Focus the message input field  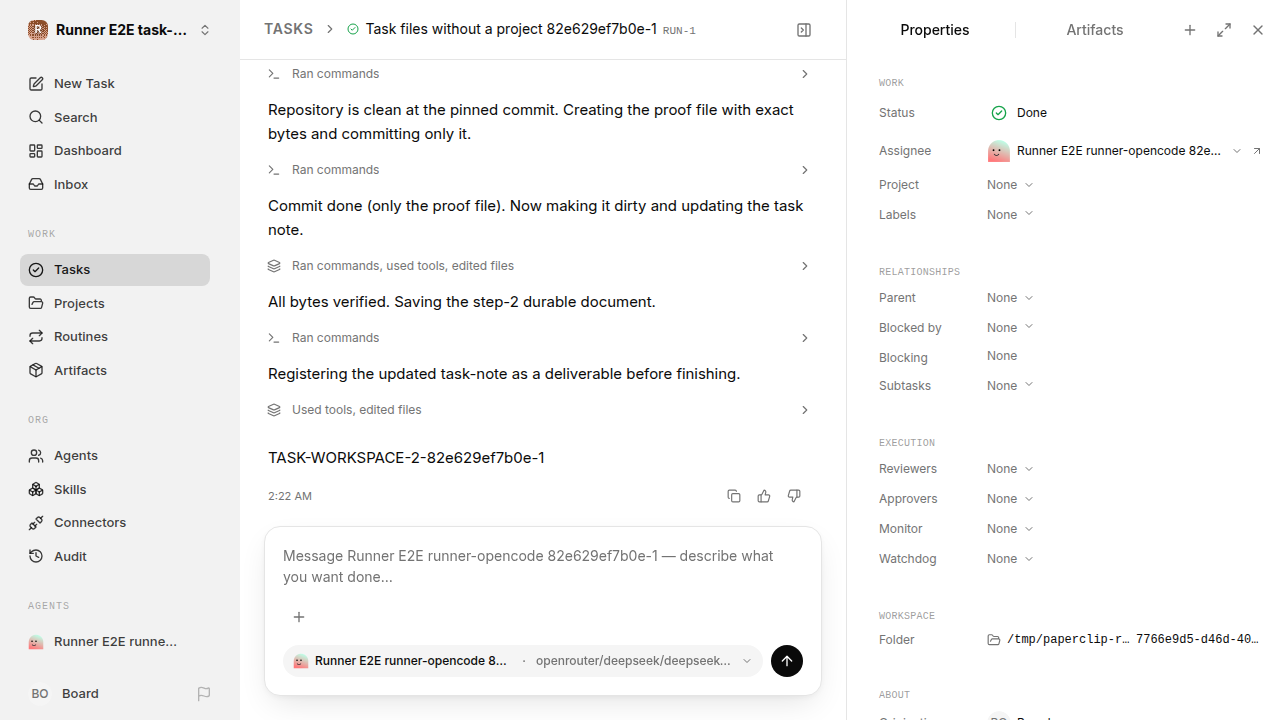[543, 567]
